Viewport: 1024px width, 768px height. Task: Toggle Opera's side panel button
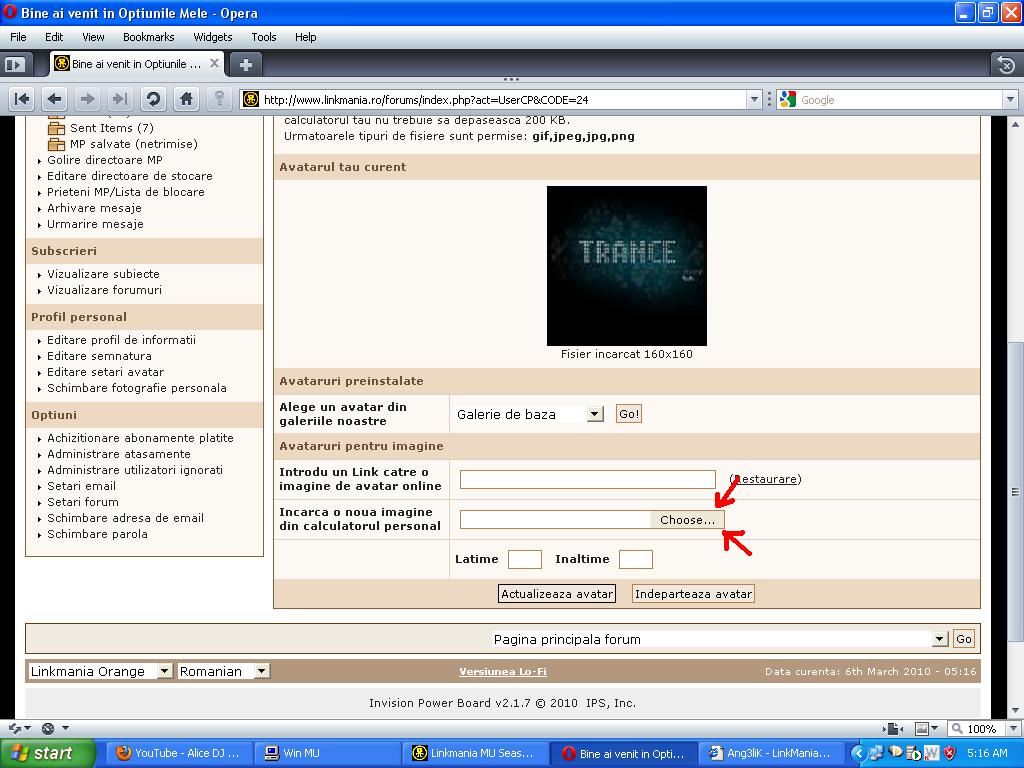click(14, 65)
